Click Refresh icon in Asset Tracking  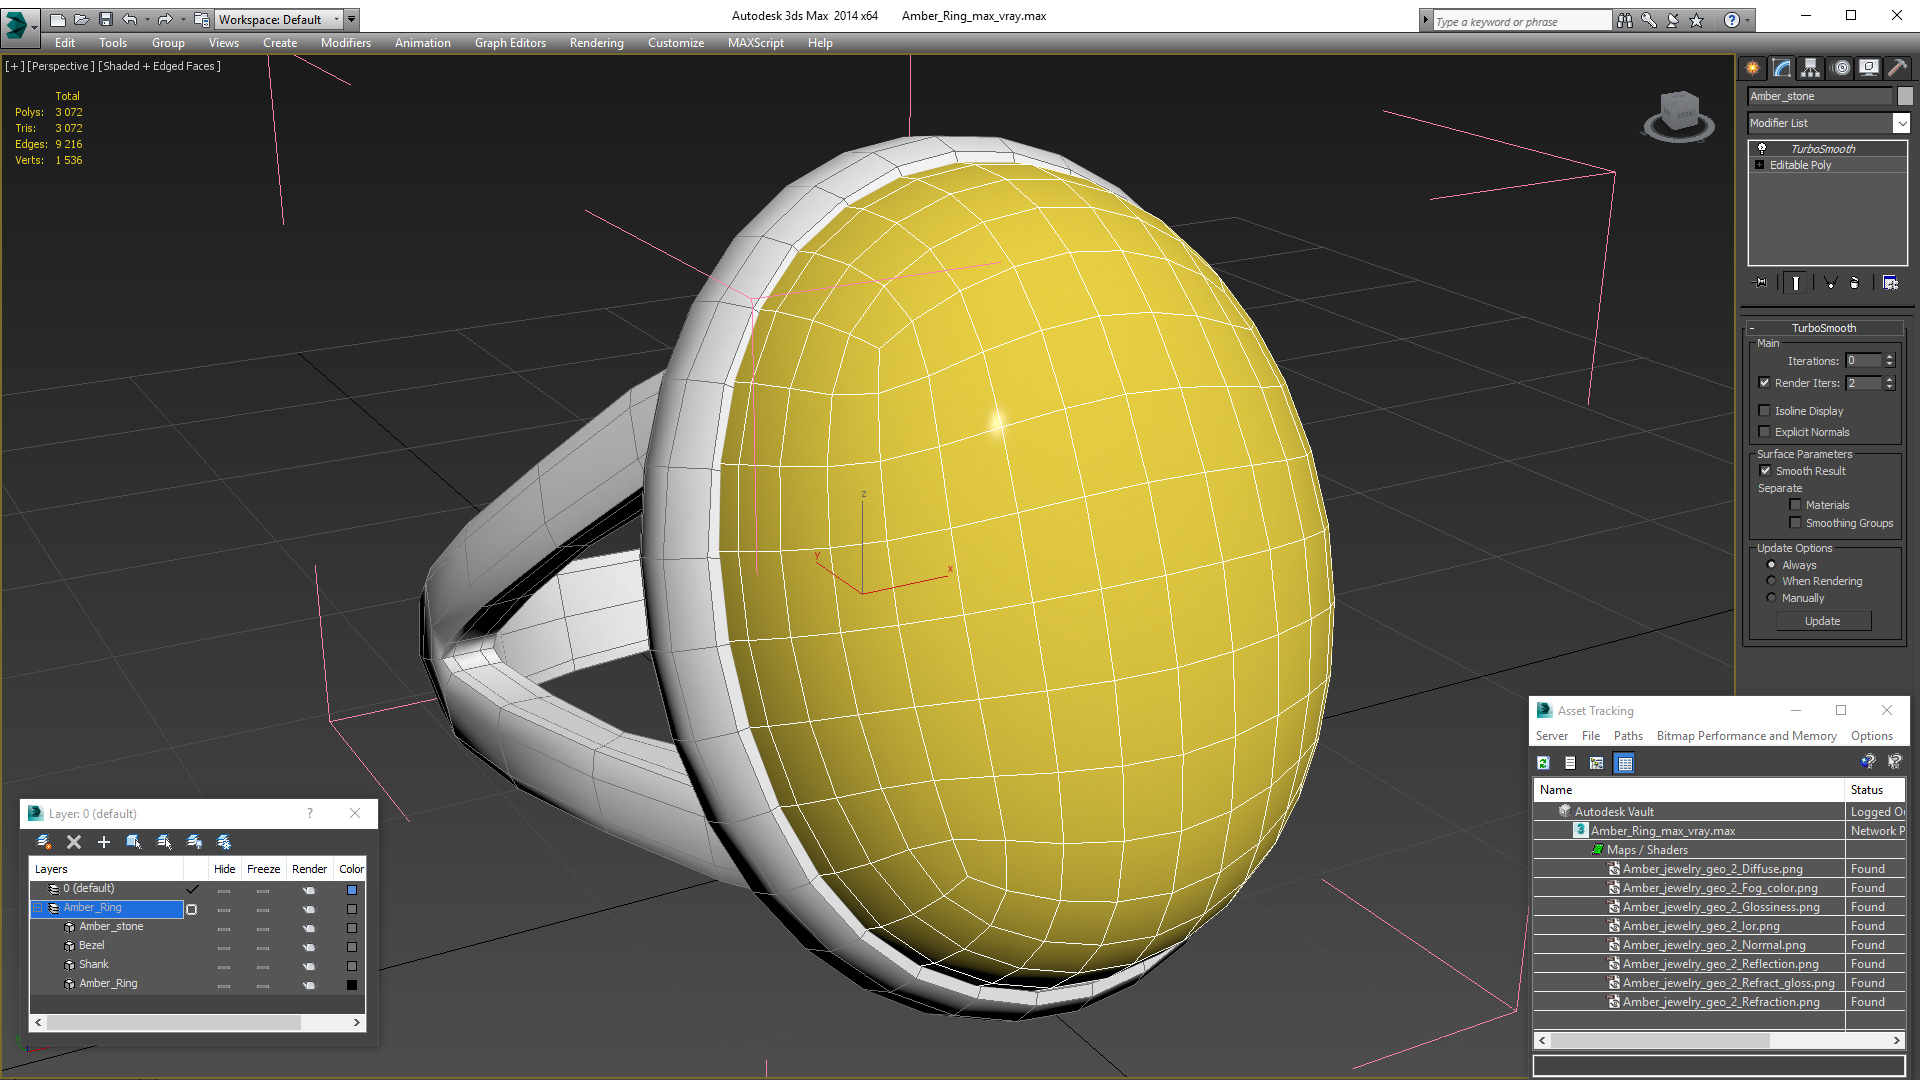tap(1543, 763)
